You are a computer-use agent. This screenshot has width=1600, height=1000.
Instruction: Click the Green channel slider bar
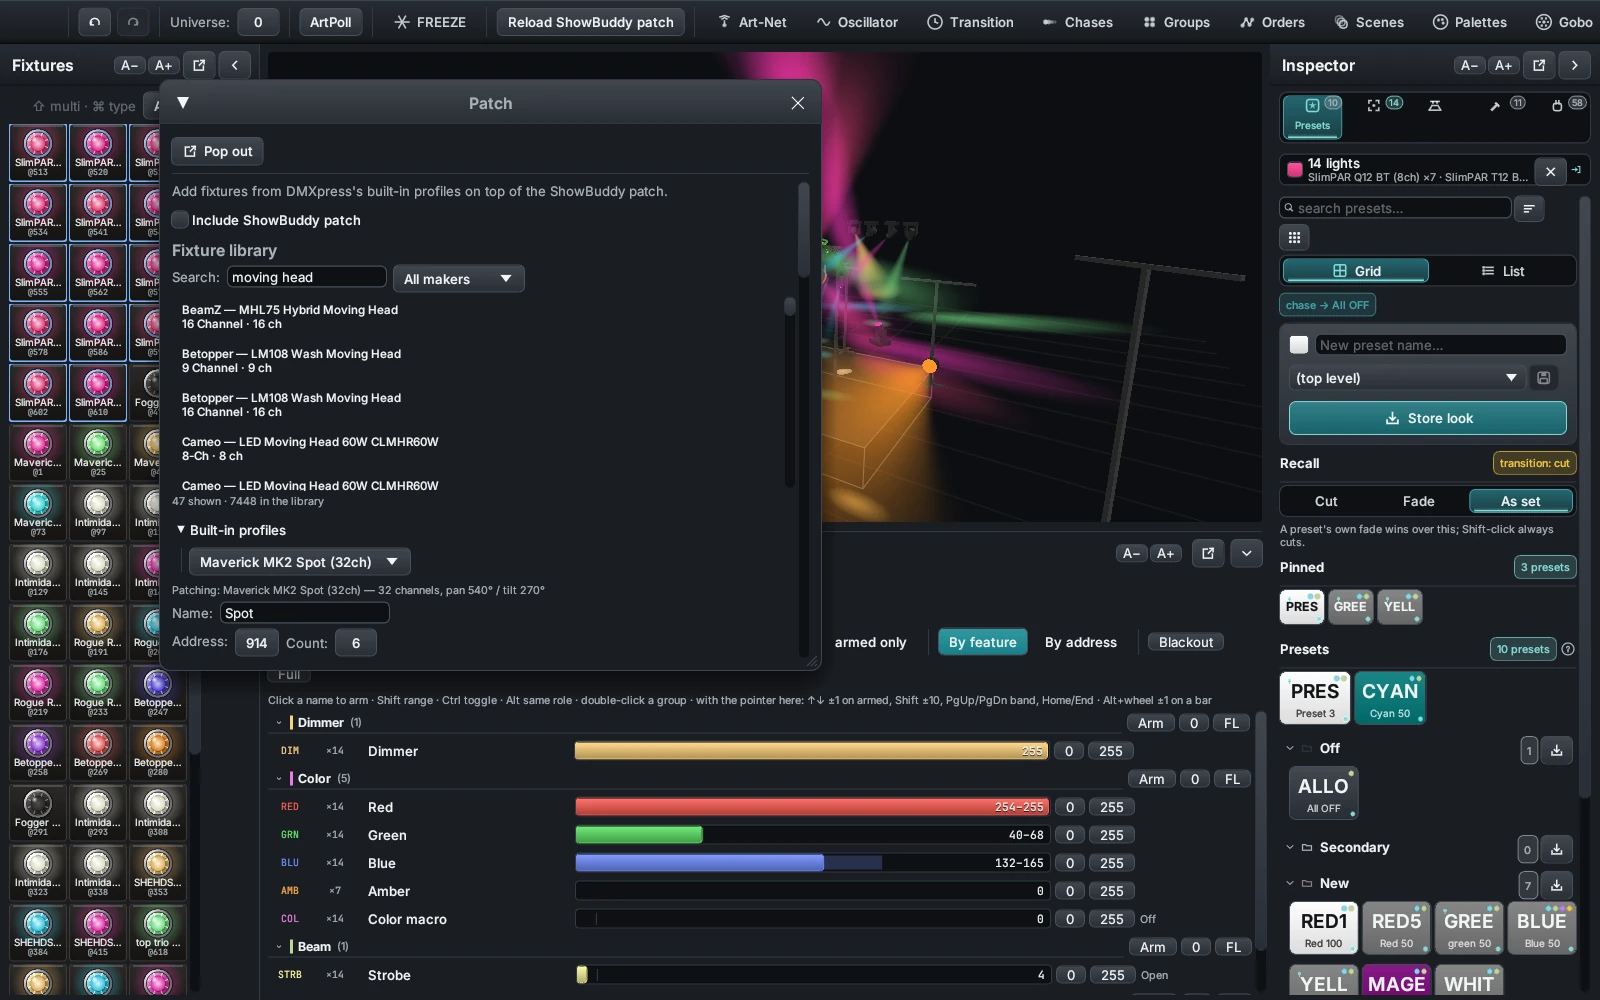[812, 835]
